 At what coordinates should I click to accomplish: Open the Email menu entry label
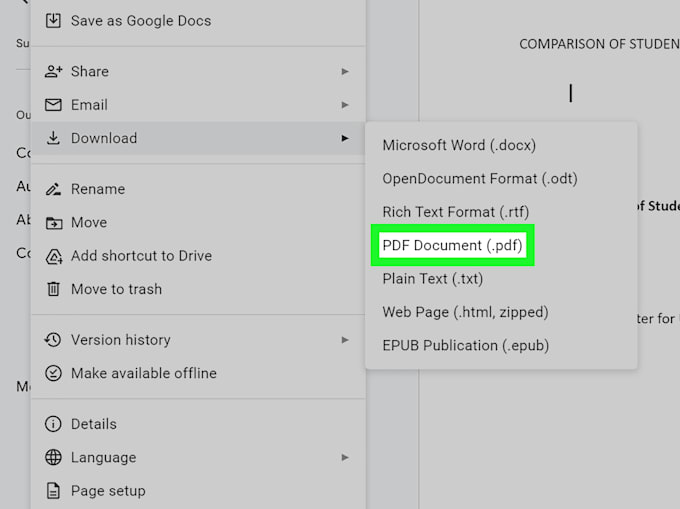[x=89, y=104]
